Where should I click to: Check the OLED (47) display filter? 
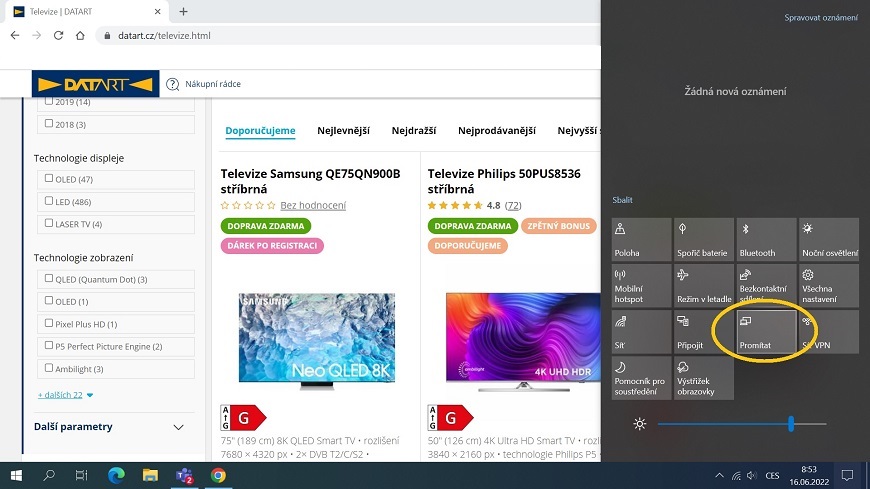[49, 178]
